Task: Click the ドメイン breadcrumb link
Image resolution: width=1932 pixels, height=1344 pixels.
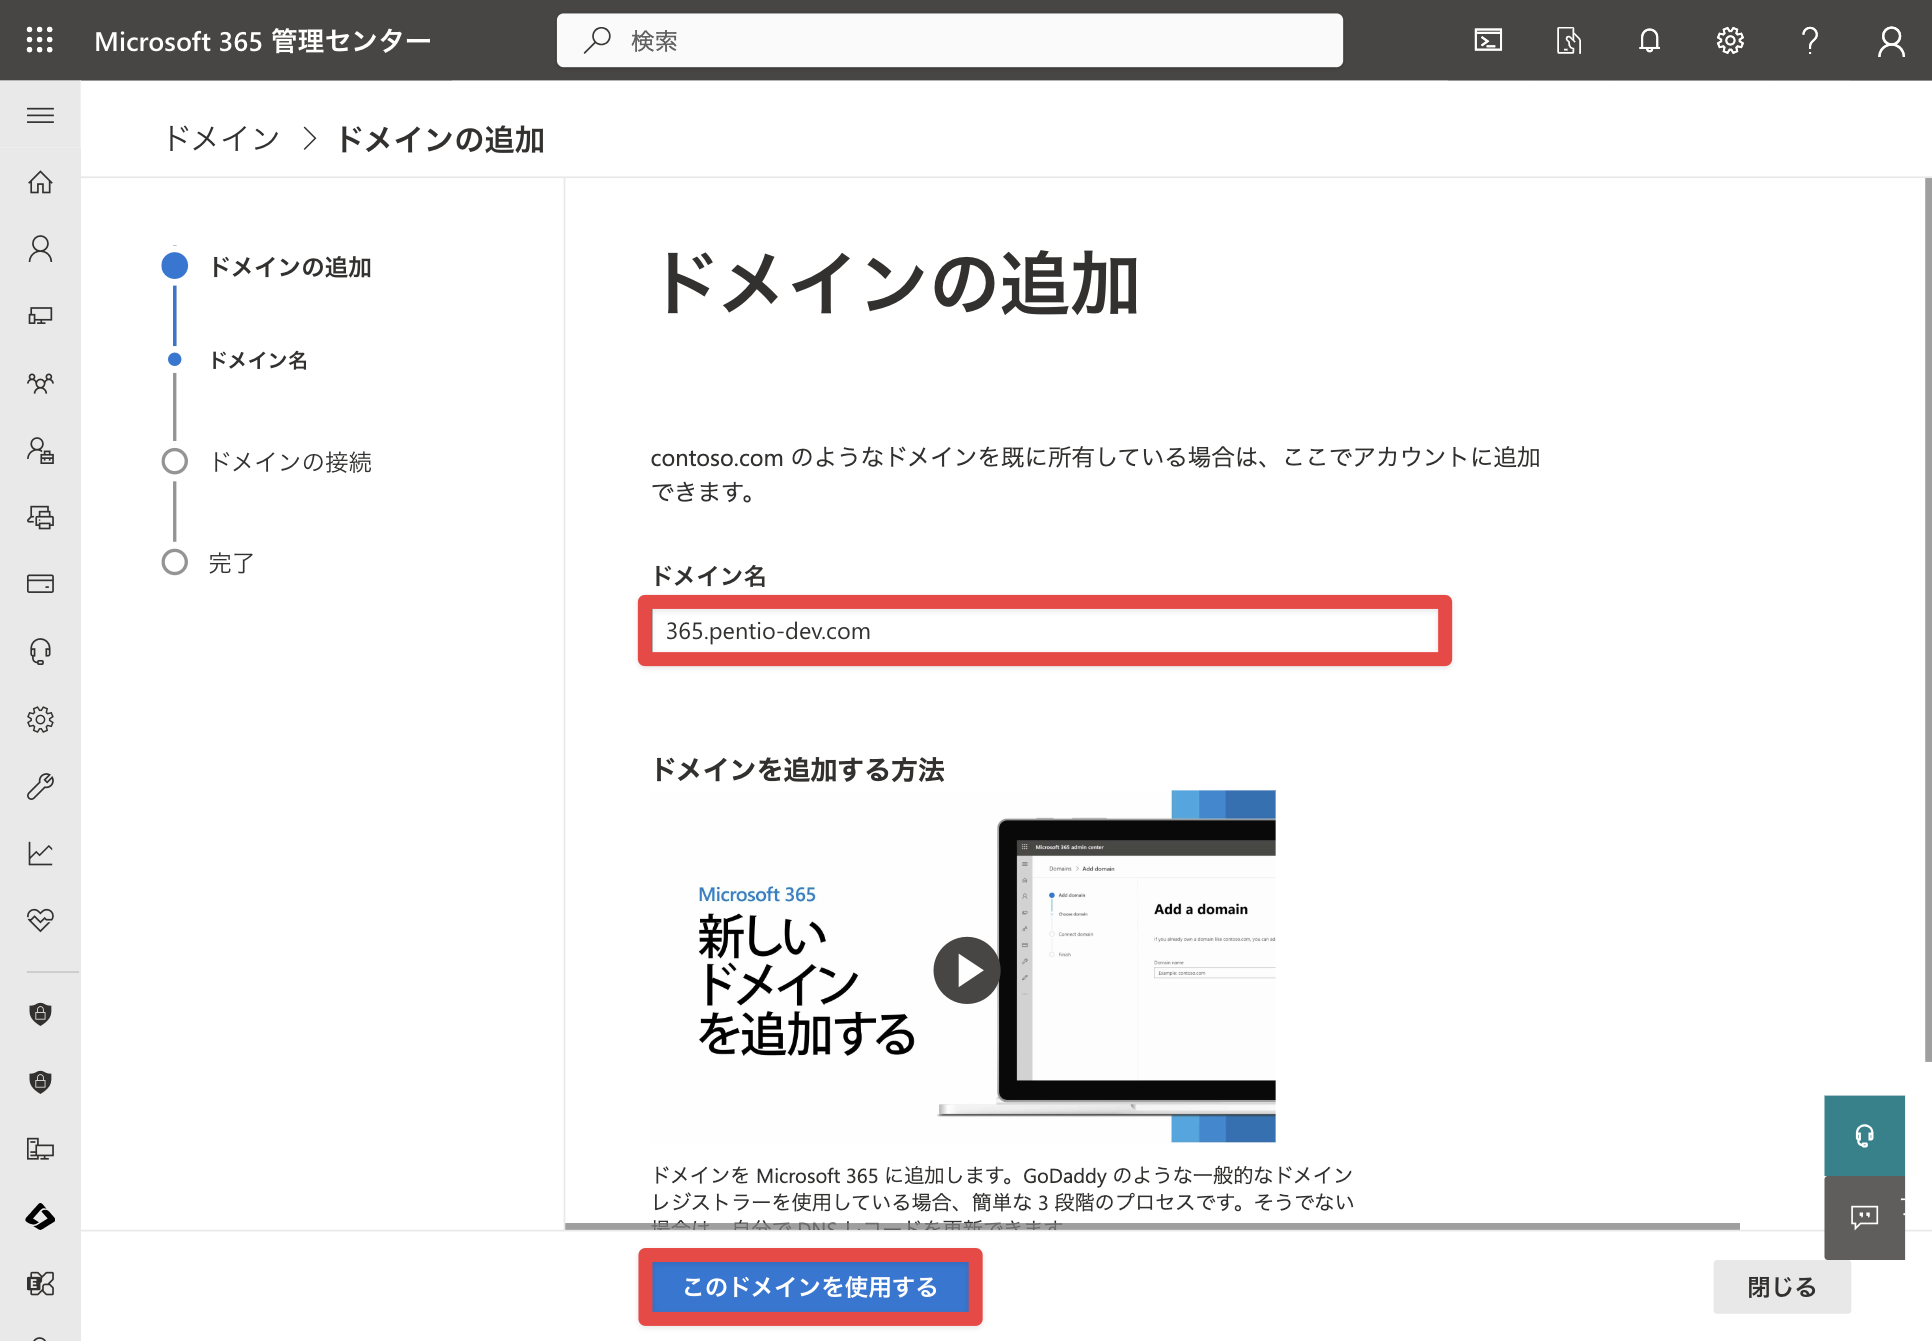Action: (221, 139)
